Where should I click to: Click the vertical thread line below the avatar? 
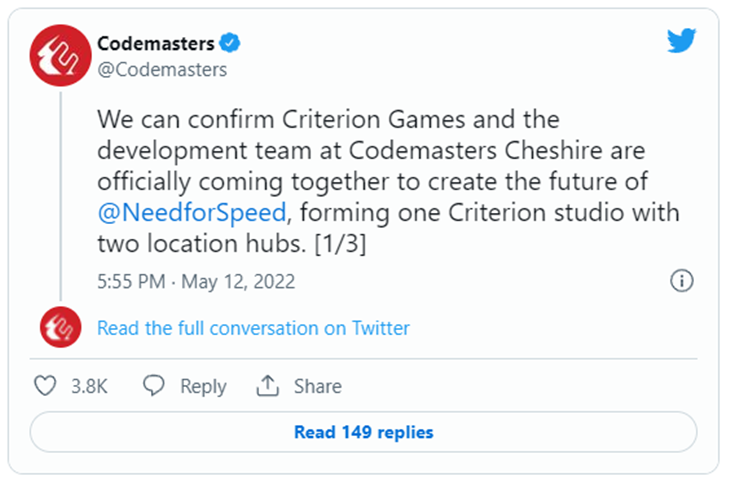pyautogui.click(x=61, y=195)
